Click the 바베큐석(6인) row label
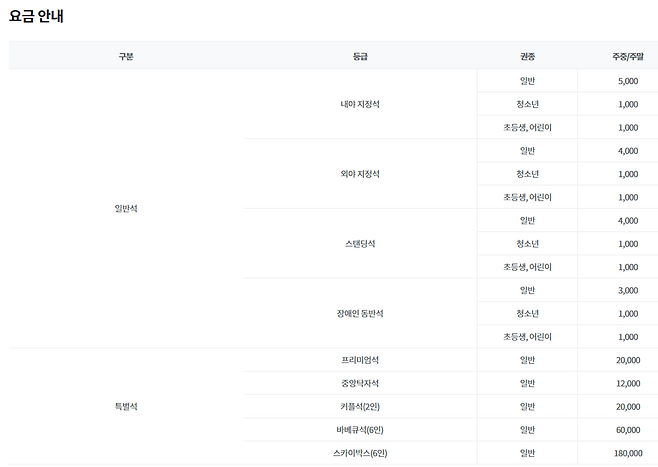Screen dimensions: 658x467 [360, 430]
